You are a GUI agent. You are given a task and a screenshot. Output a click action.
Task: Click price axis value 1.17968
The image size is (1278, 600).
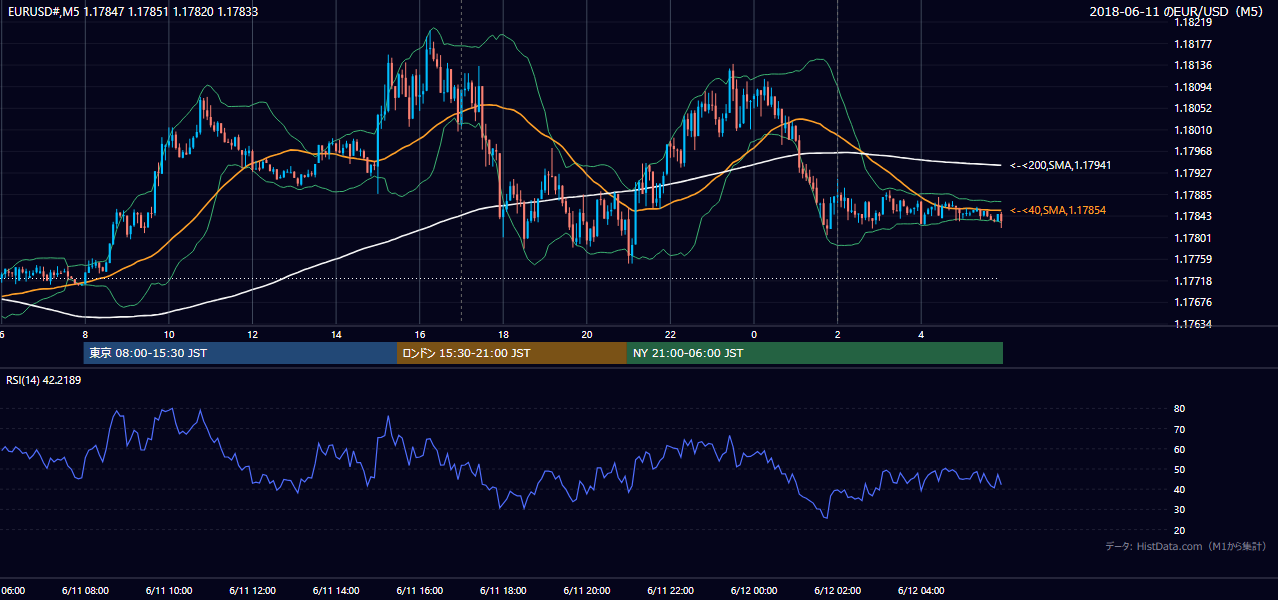1193,151
